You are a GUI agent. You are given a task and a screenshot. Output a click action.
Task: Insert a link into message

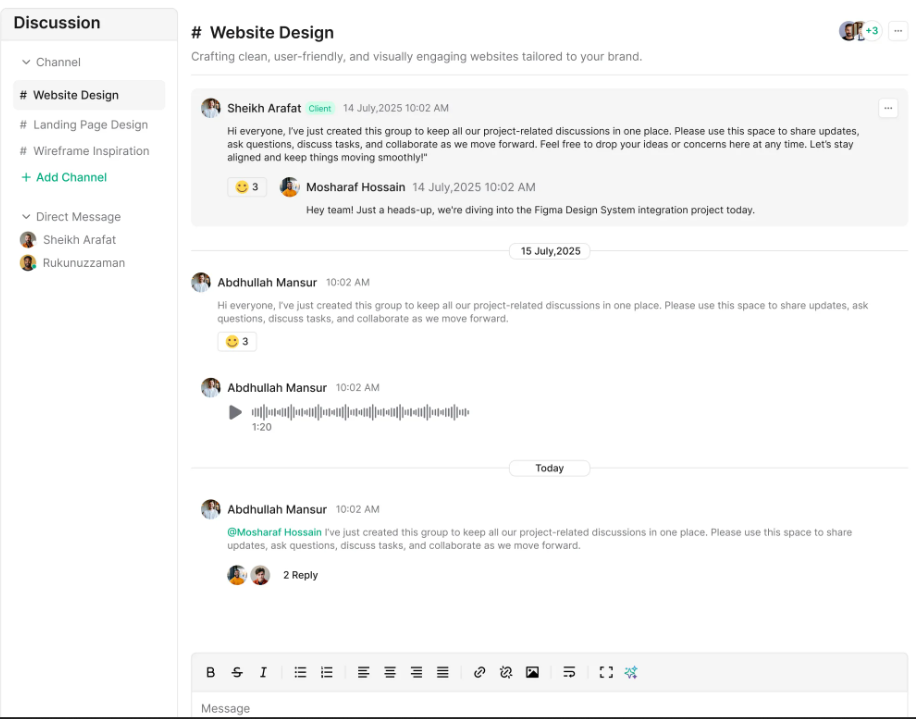click(479, 673)
